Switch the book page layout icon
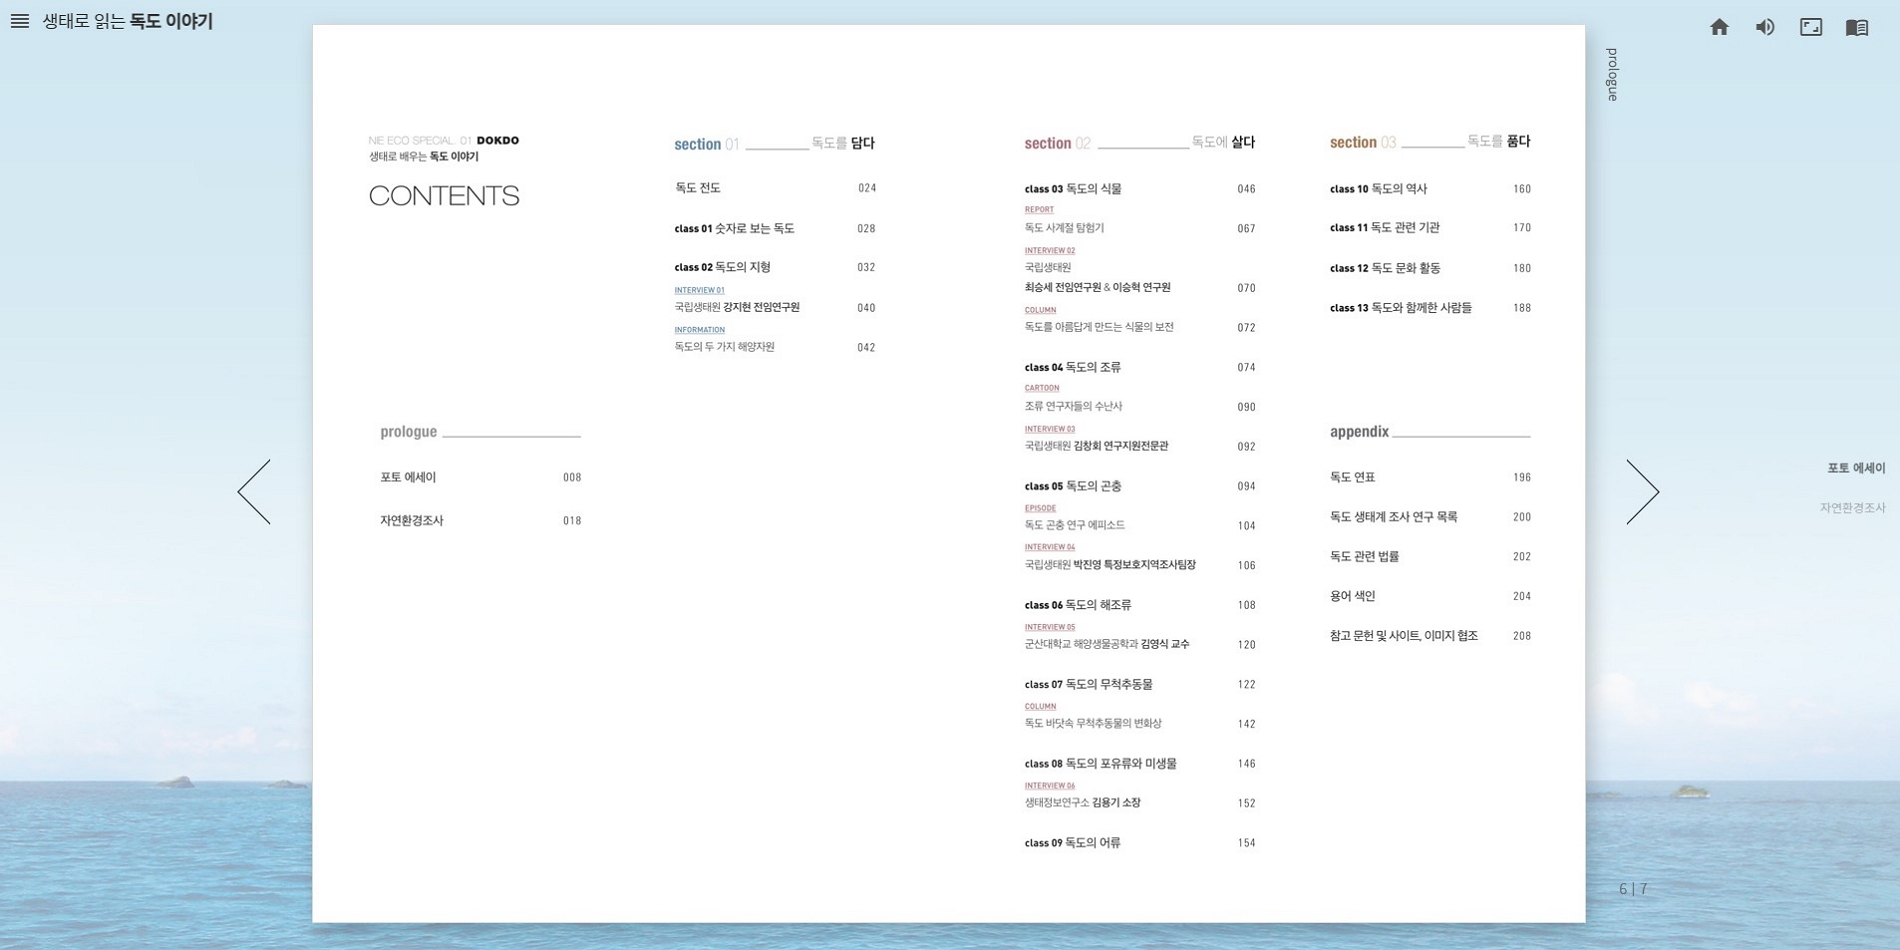 click(1857, 27)
